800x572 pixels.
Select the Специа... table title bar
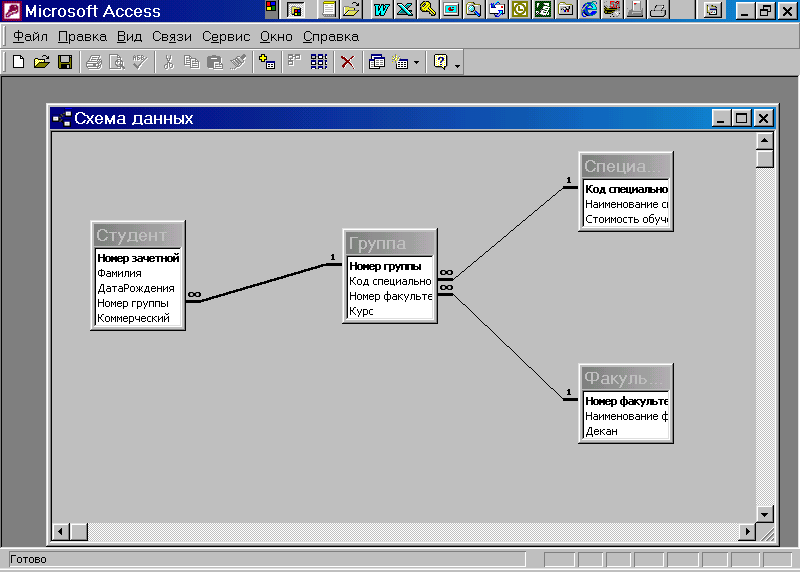tap(626, 166)
